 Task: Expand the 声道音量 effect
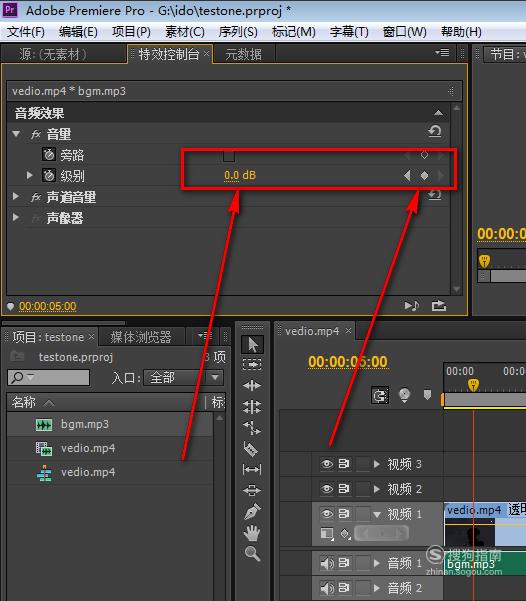pyautogui.click(x=16, y=196)
